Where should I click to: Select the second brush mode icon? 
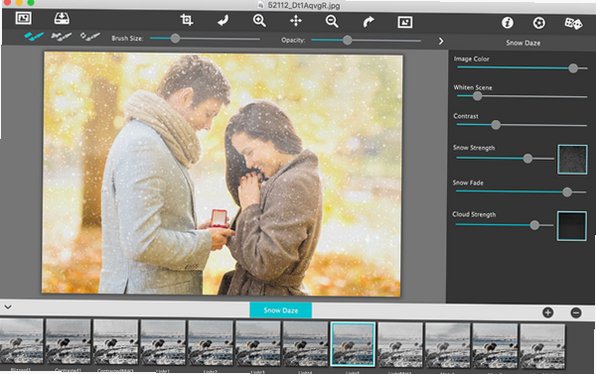point(61,36)
